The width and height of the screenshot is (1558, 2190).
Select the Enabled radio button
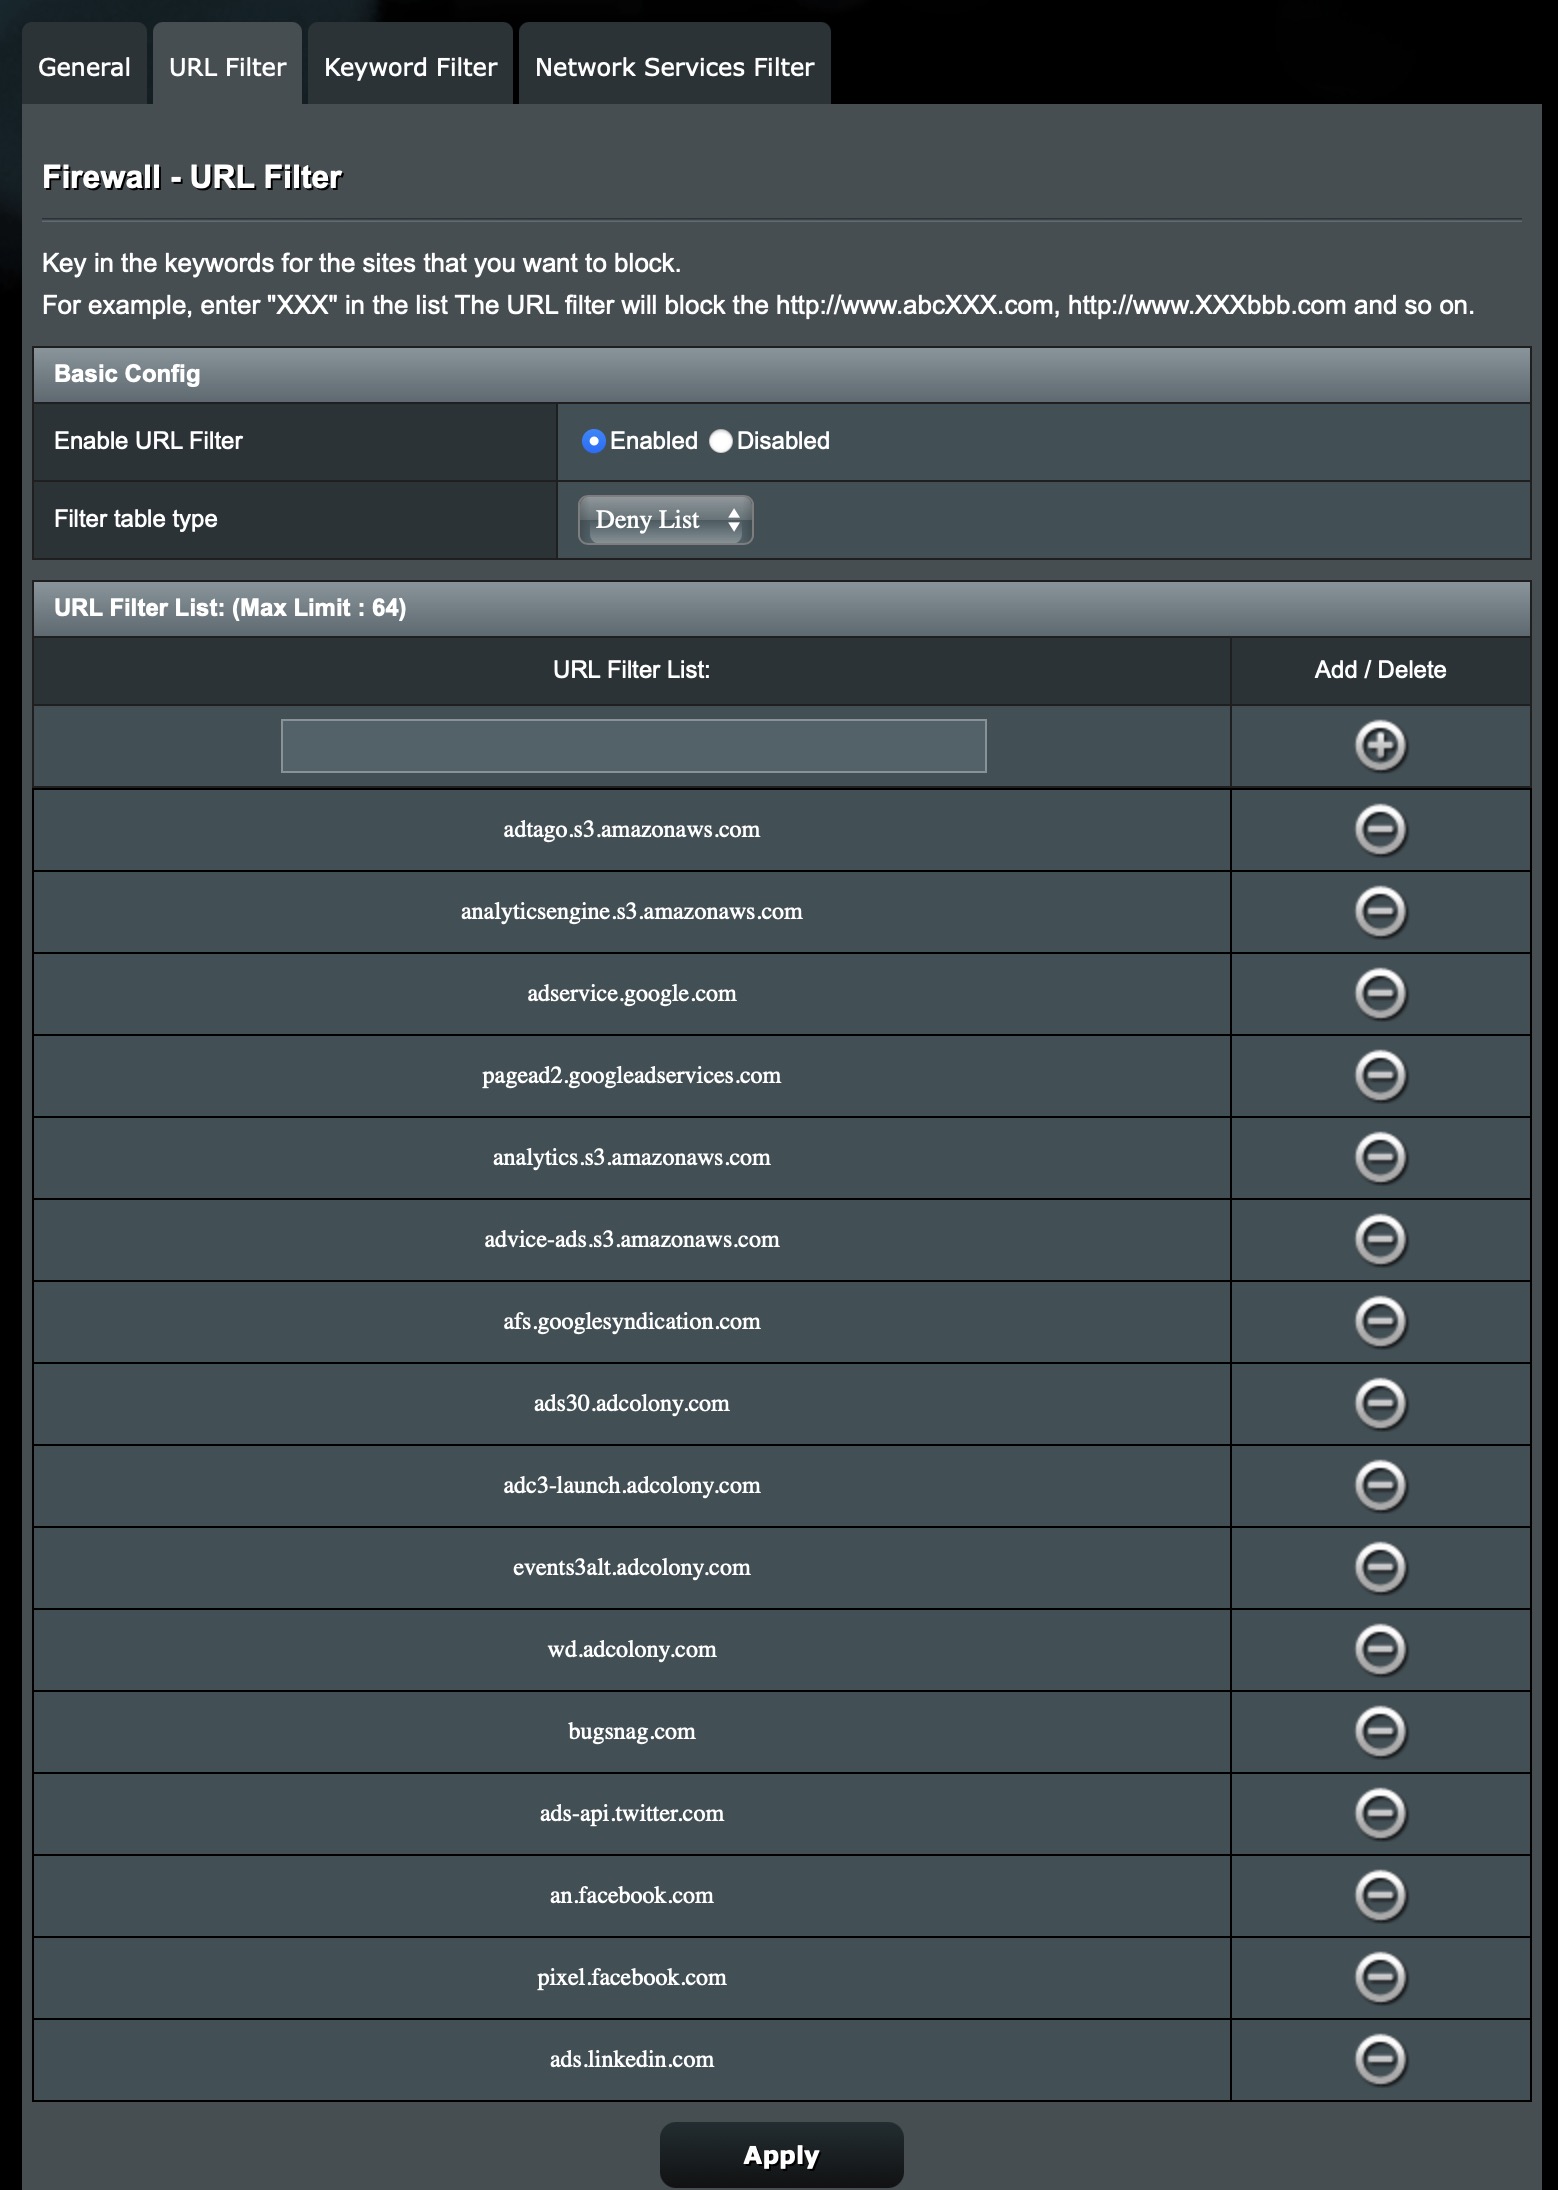[x=594, y=441]
